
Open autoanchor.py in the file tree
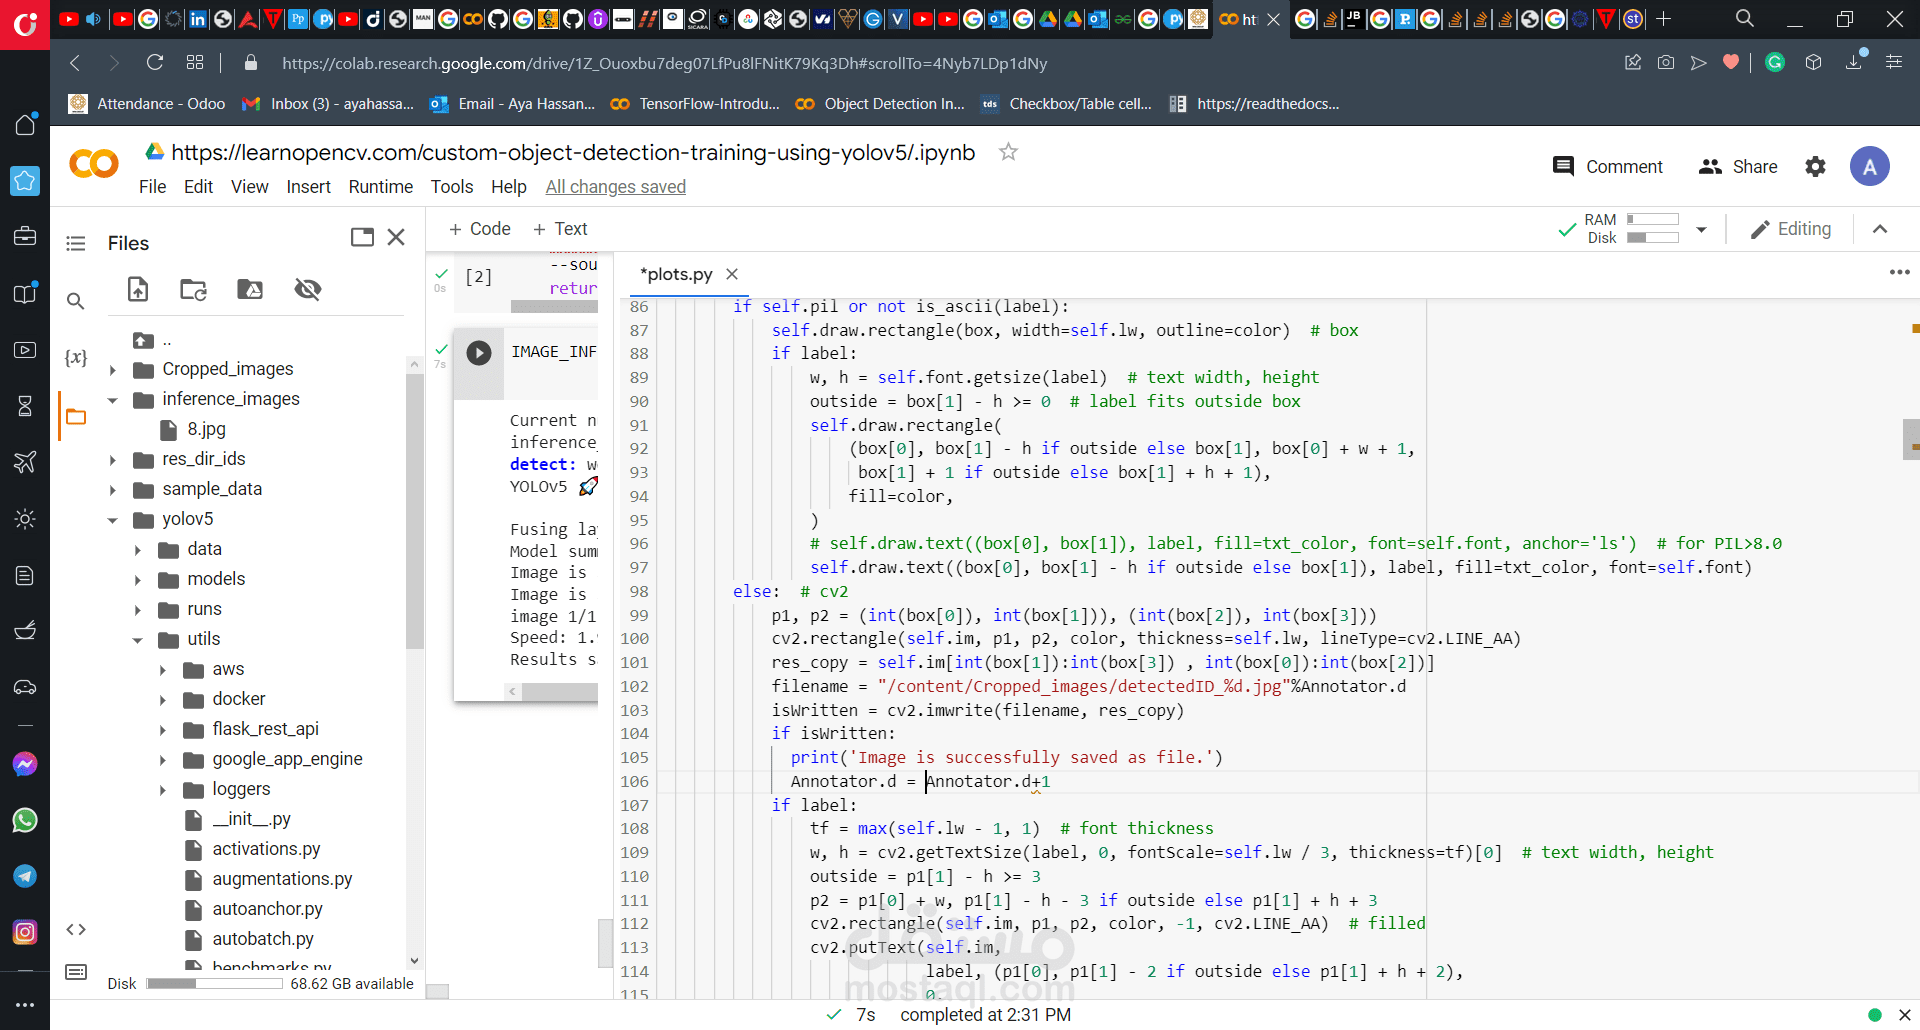click(267, 909)
